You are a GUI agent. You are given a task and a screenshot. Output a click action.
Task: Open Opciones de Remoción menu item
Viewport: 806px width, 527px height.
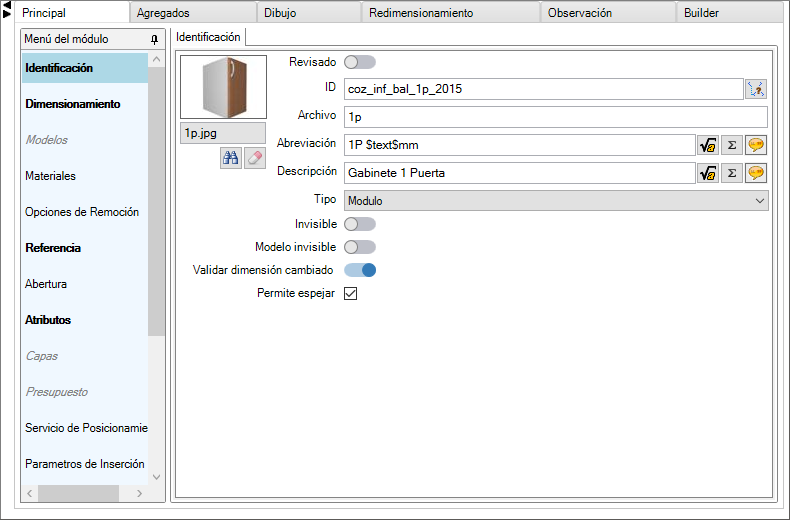click(x=85, y=212)
